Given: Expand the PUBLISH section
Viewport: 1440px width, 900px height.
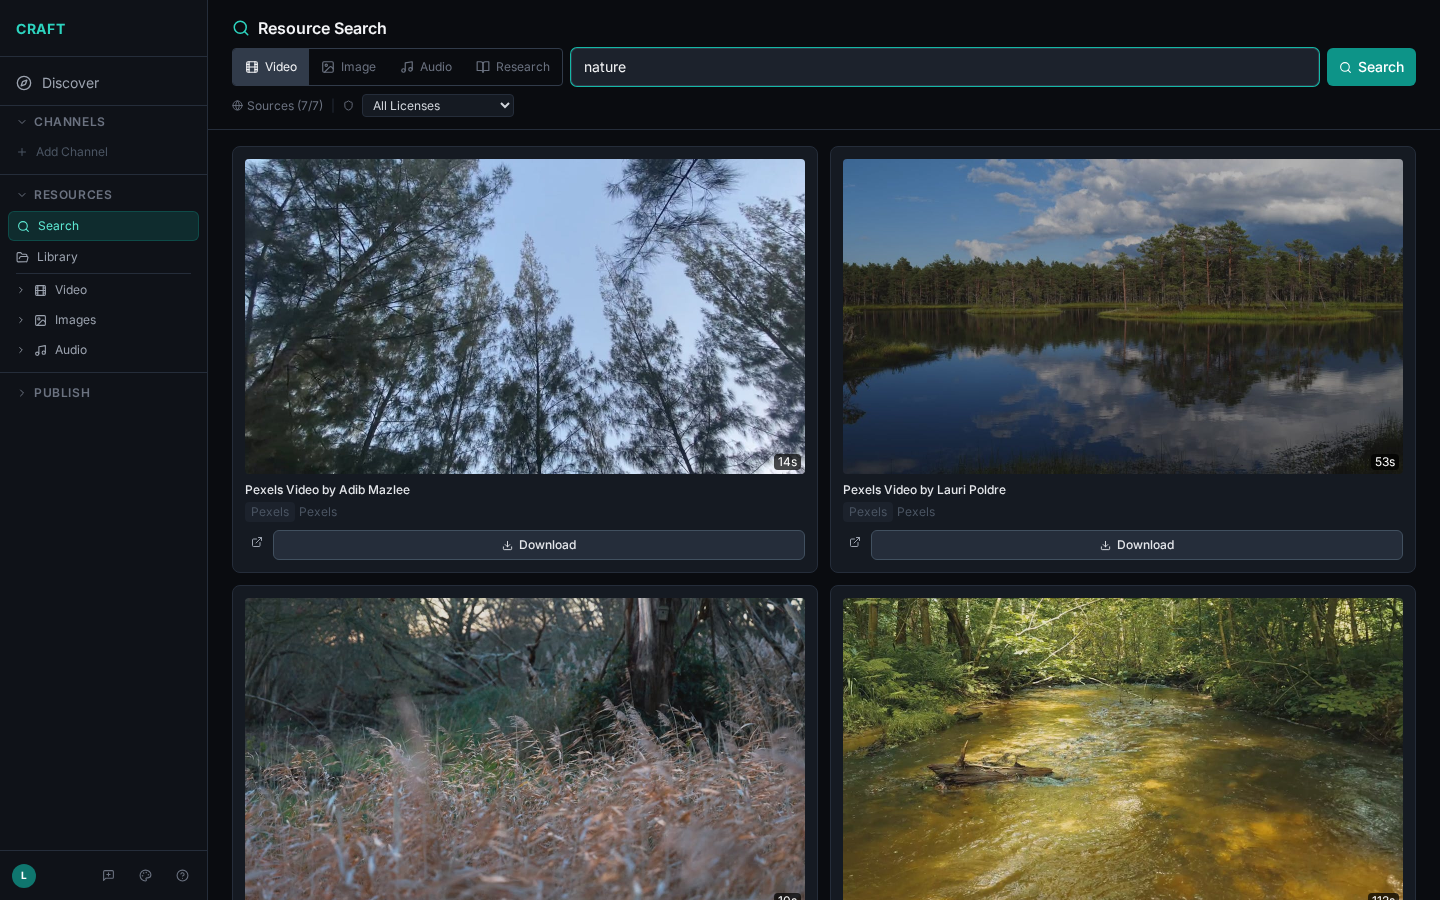Looking at the screenshot, I should click(22, 393).
